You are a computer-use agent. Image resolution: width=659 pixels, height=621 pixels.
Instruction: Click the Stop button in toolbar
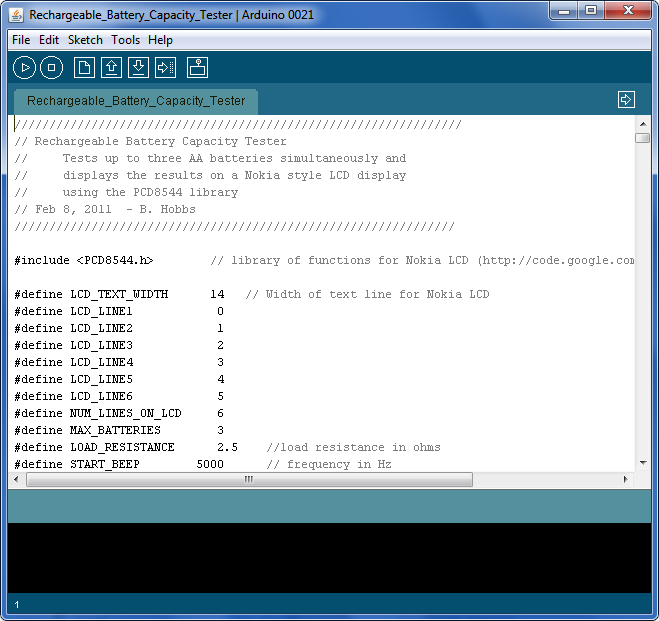51,67
